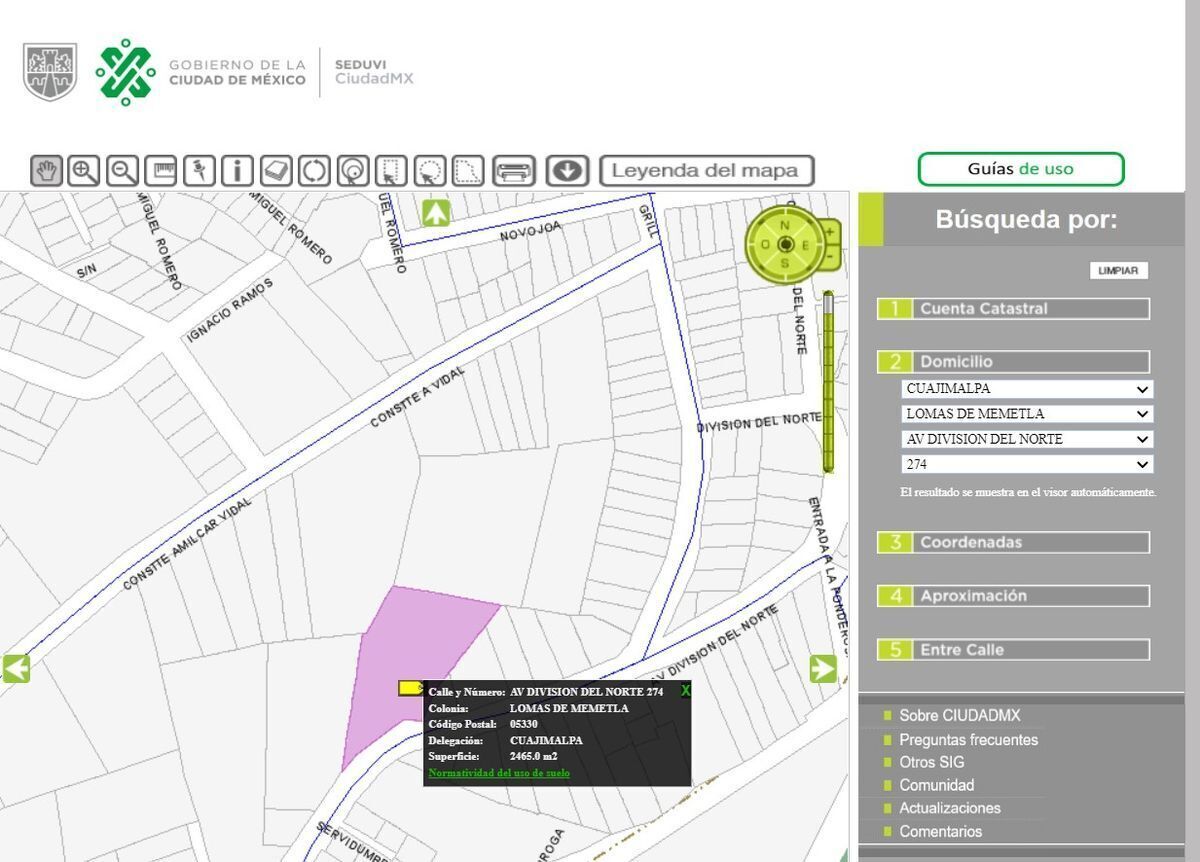The image size is (1200, 862).
Task: Click S on the compass control
Action: [785, 264]
